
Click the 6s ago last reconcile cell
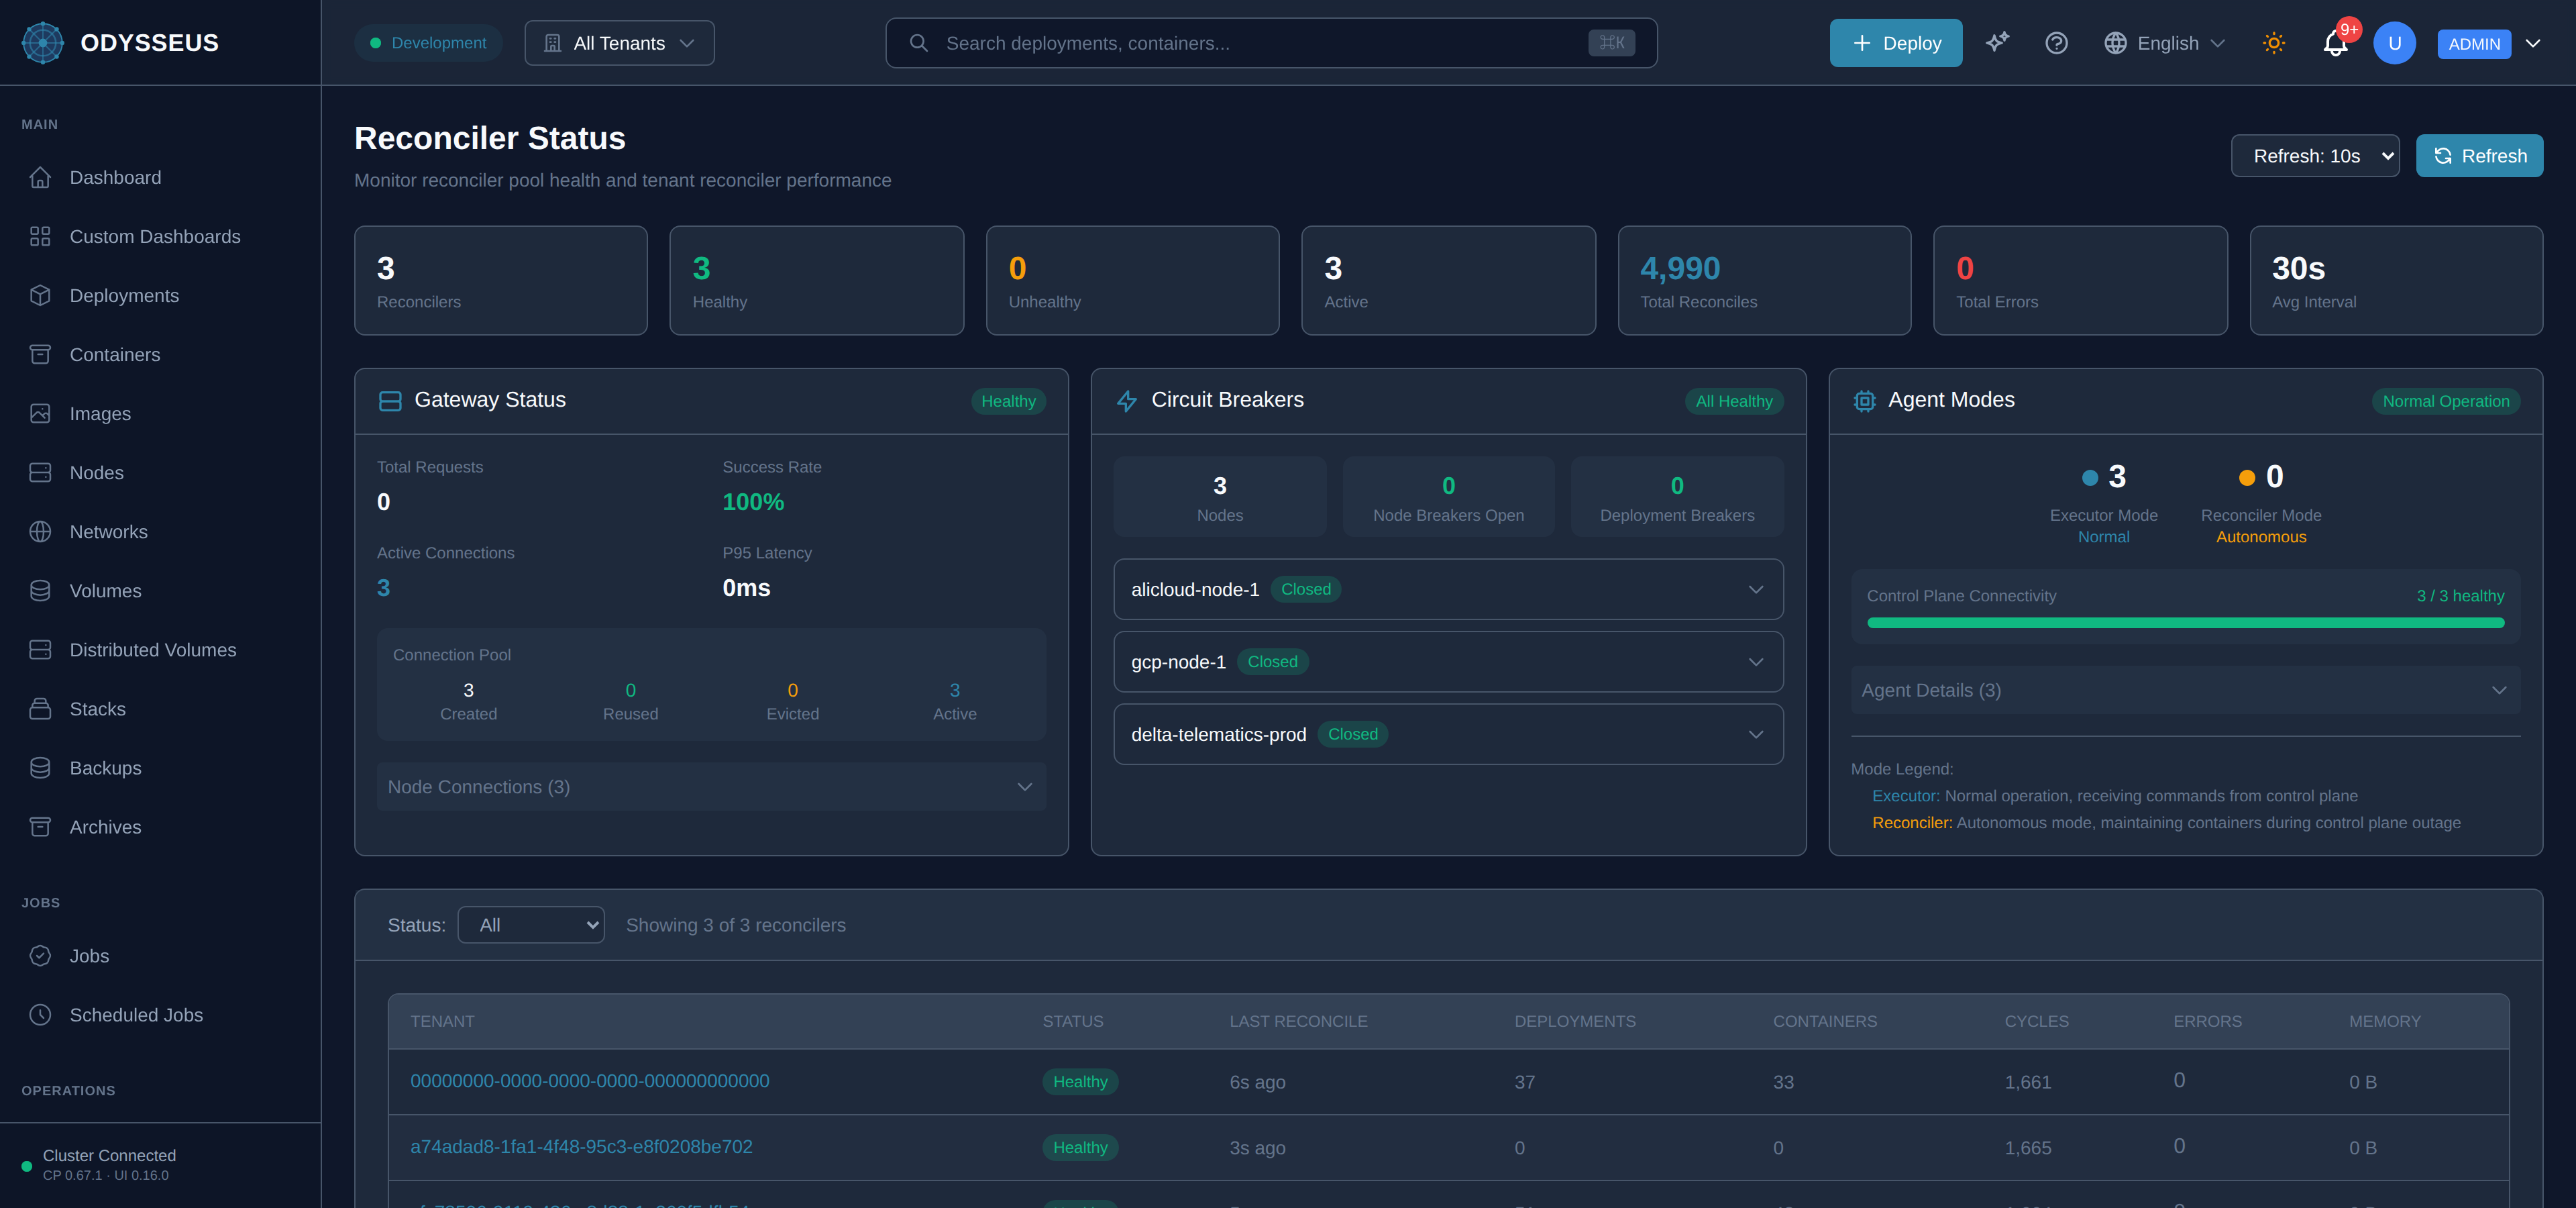1257,1082
